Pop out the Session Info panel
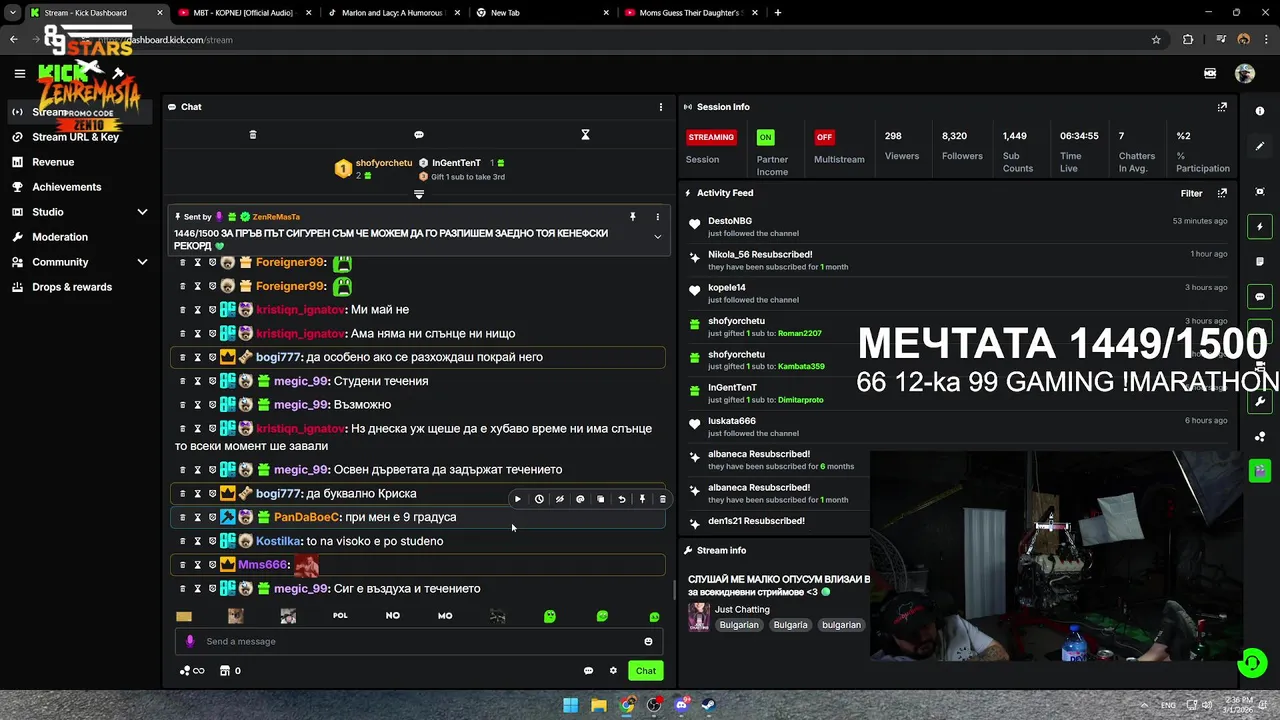This screenshot has width=1280, height=720. (x=1222, y=107)
